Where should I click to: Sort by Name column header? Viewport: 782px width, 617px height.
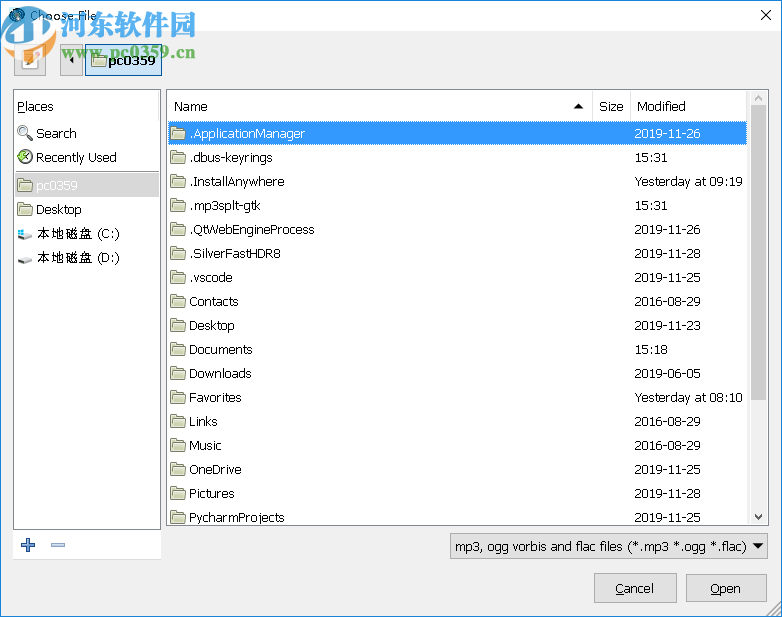pyautogui.click(x=380, y=106)
